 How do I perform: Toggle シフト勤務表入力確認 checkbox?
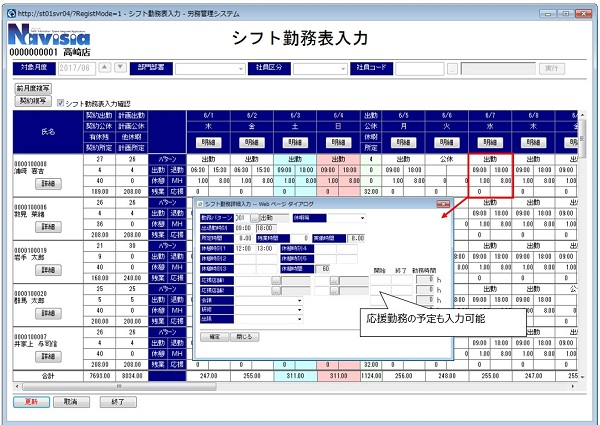coord(60,103)
